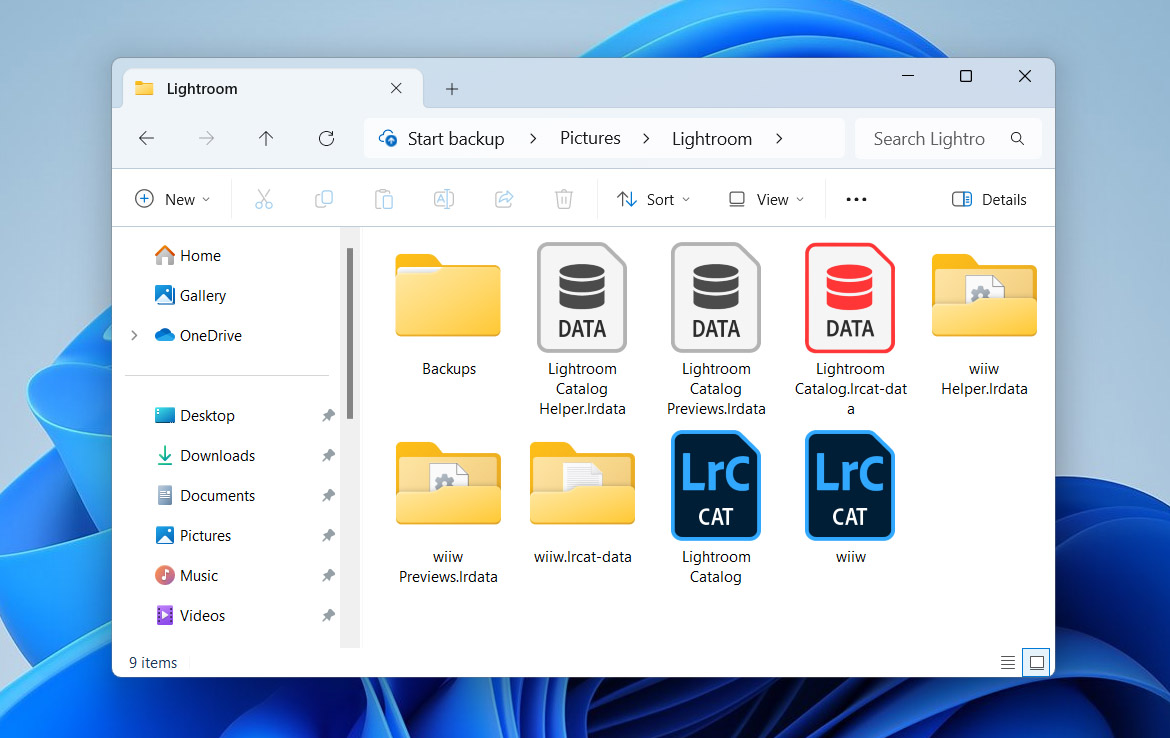Image resolution: width=1170 pixels, height=738 pixels.
Task: Open Pictures in the sidebar
Action: click(193, 536)
